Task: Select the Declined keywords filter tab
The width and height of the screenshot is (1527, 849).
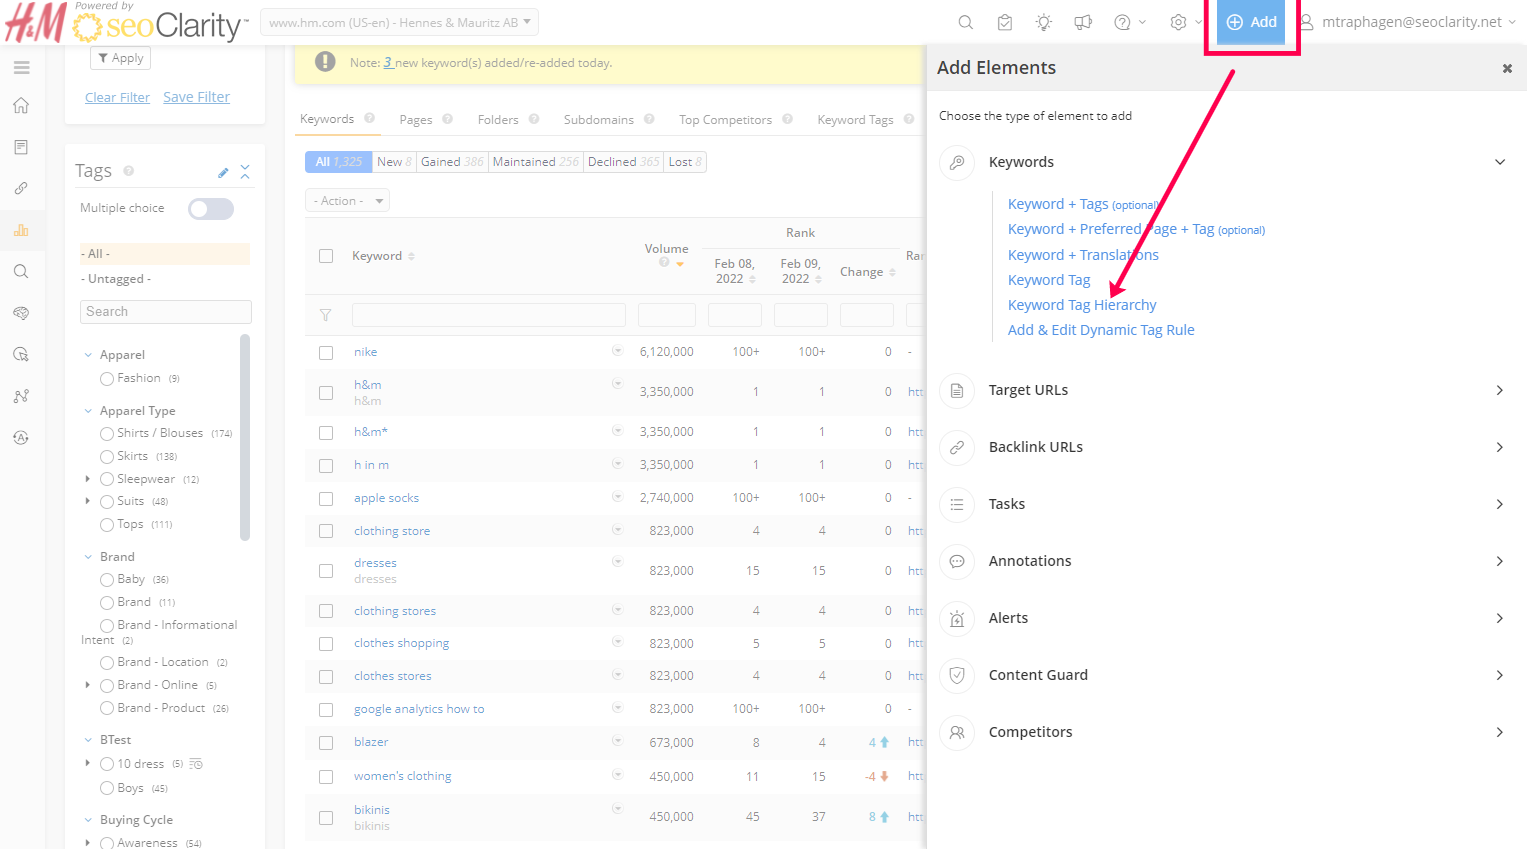Action: [x=622, y=162]
